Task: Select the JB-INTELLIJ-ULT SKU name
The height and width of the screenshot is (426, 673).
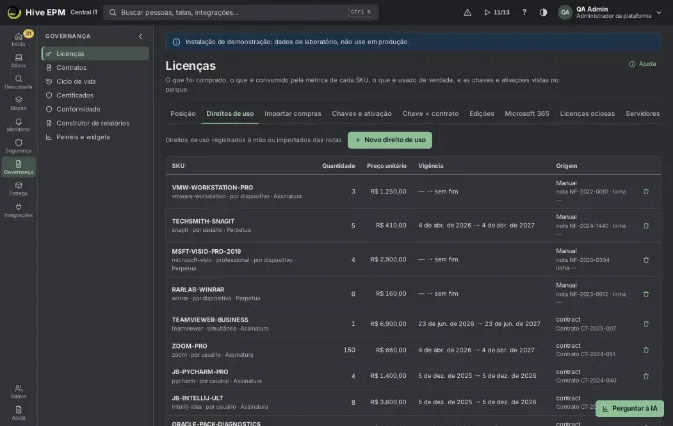Action: pos(197,398)
